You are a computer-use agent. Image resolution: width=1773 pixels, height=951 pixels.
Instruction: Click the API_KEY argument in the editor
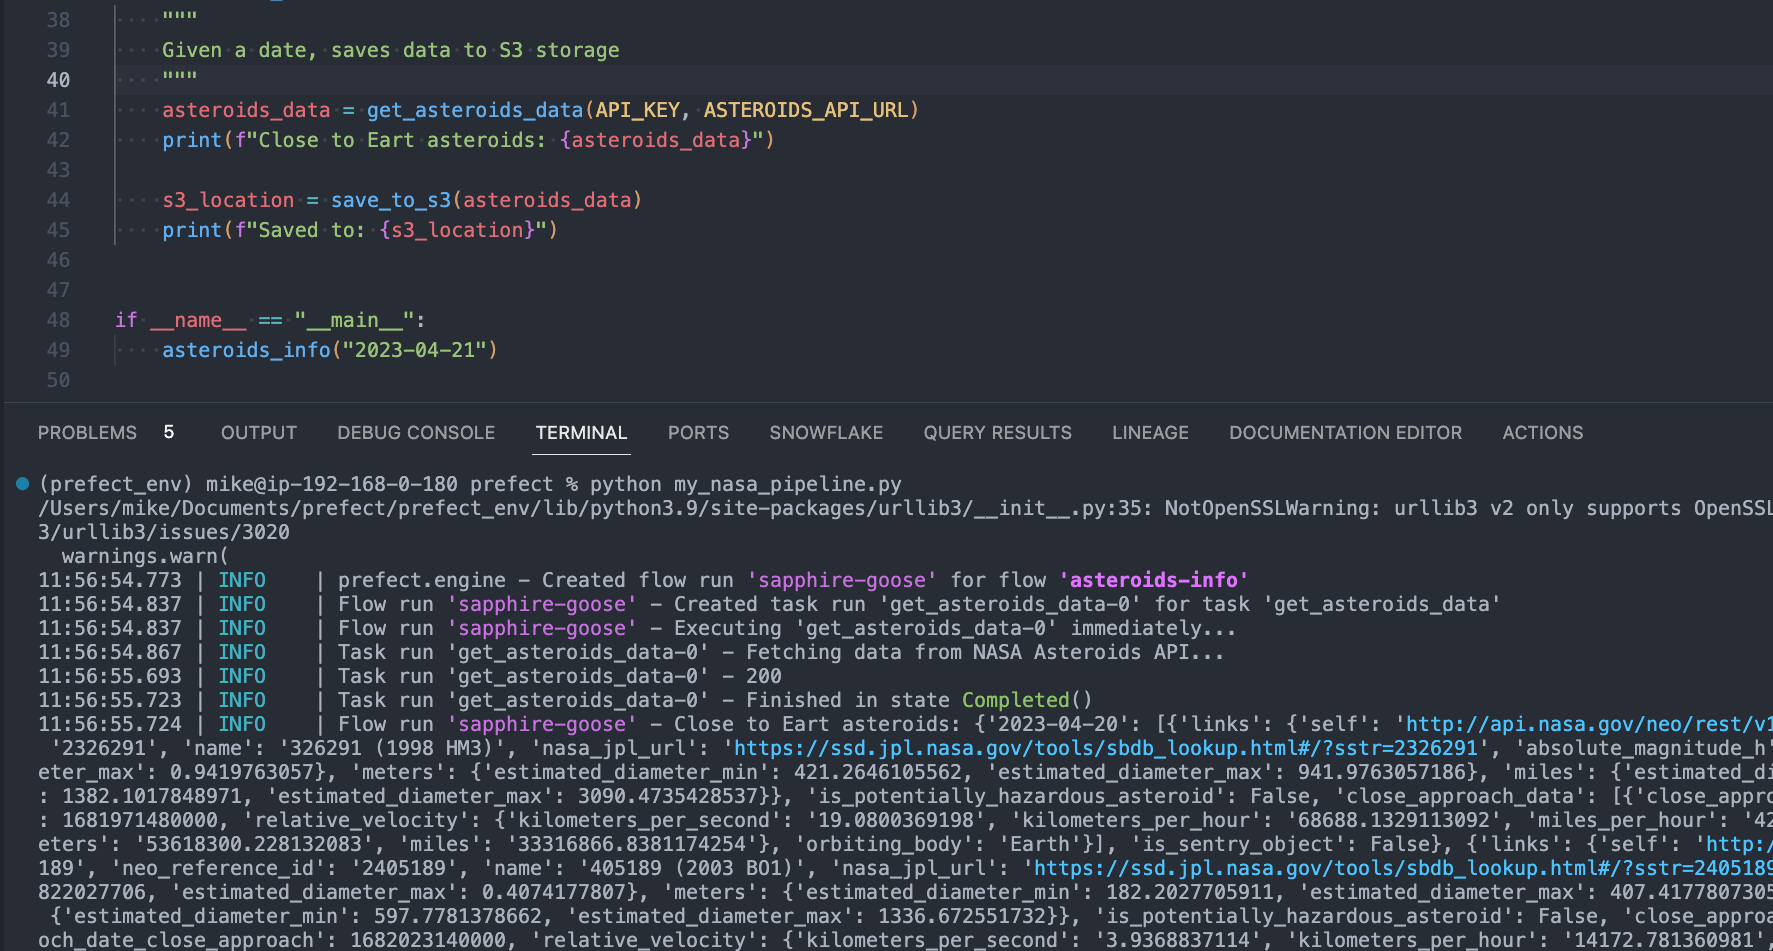coord(638,110)
